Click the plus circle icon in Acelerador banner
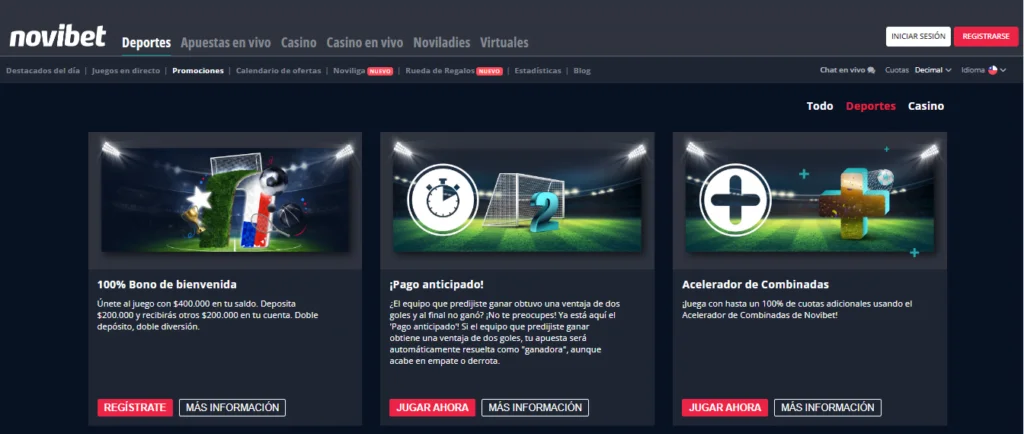 (x=735, y=198)
